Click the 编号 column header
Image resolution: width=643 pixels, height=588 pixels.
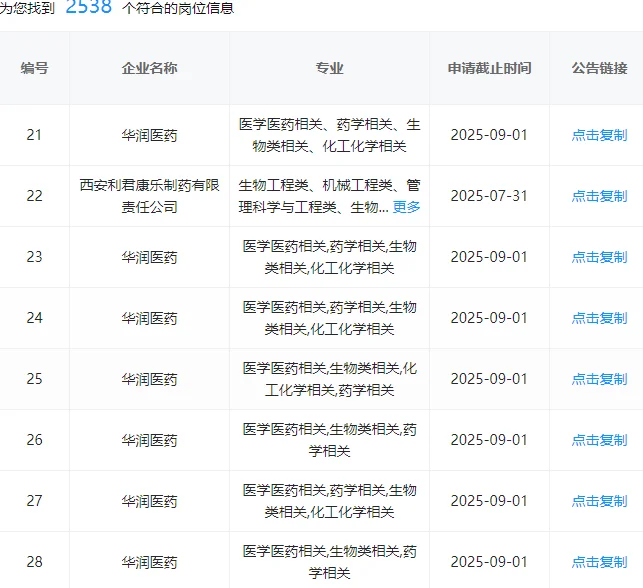coord(34,68)
